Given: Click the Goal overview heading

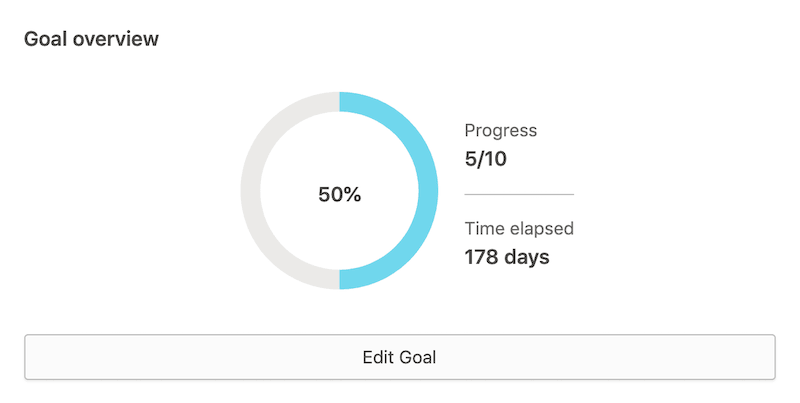Looking at the screenshot, I should [91, 39].
